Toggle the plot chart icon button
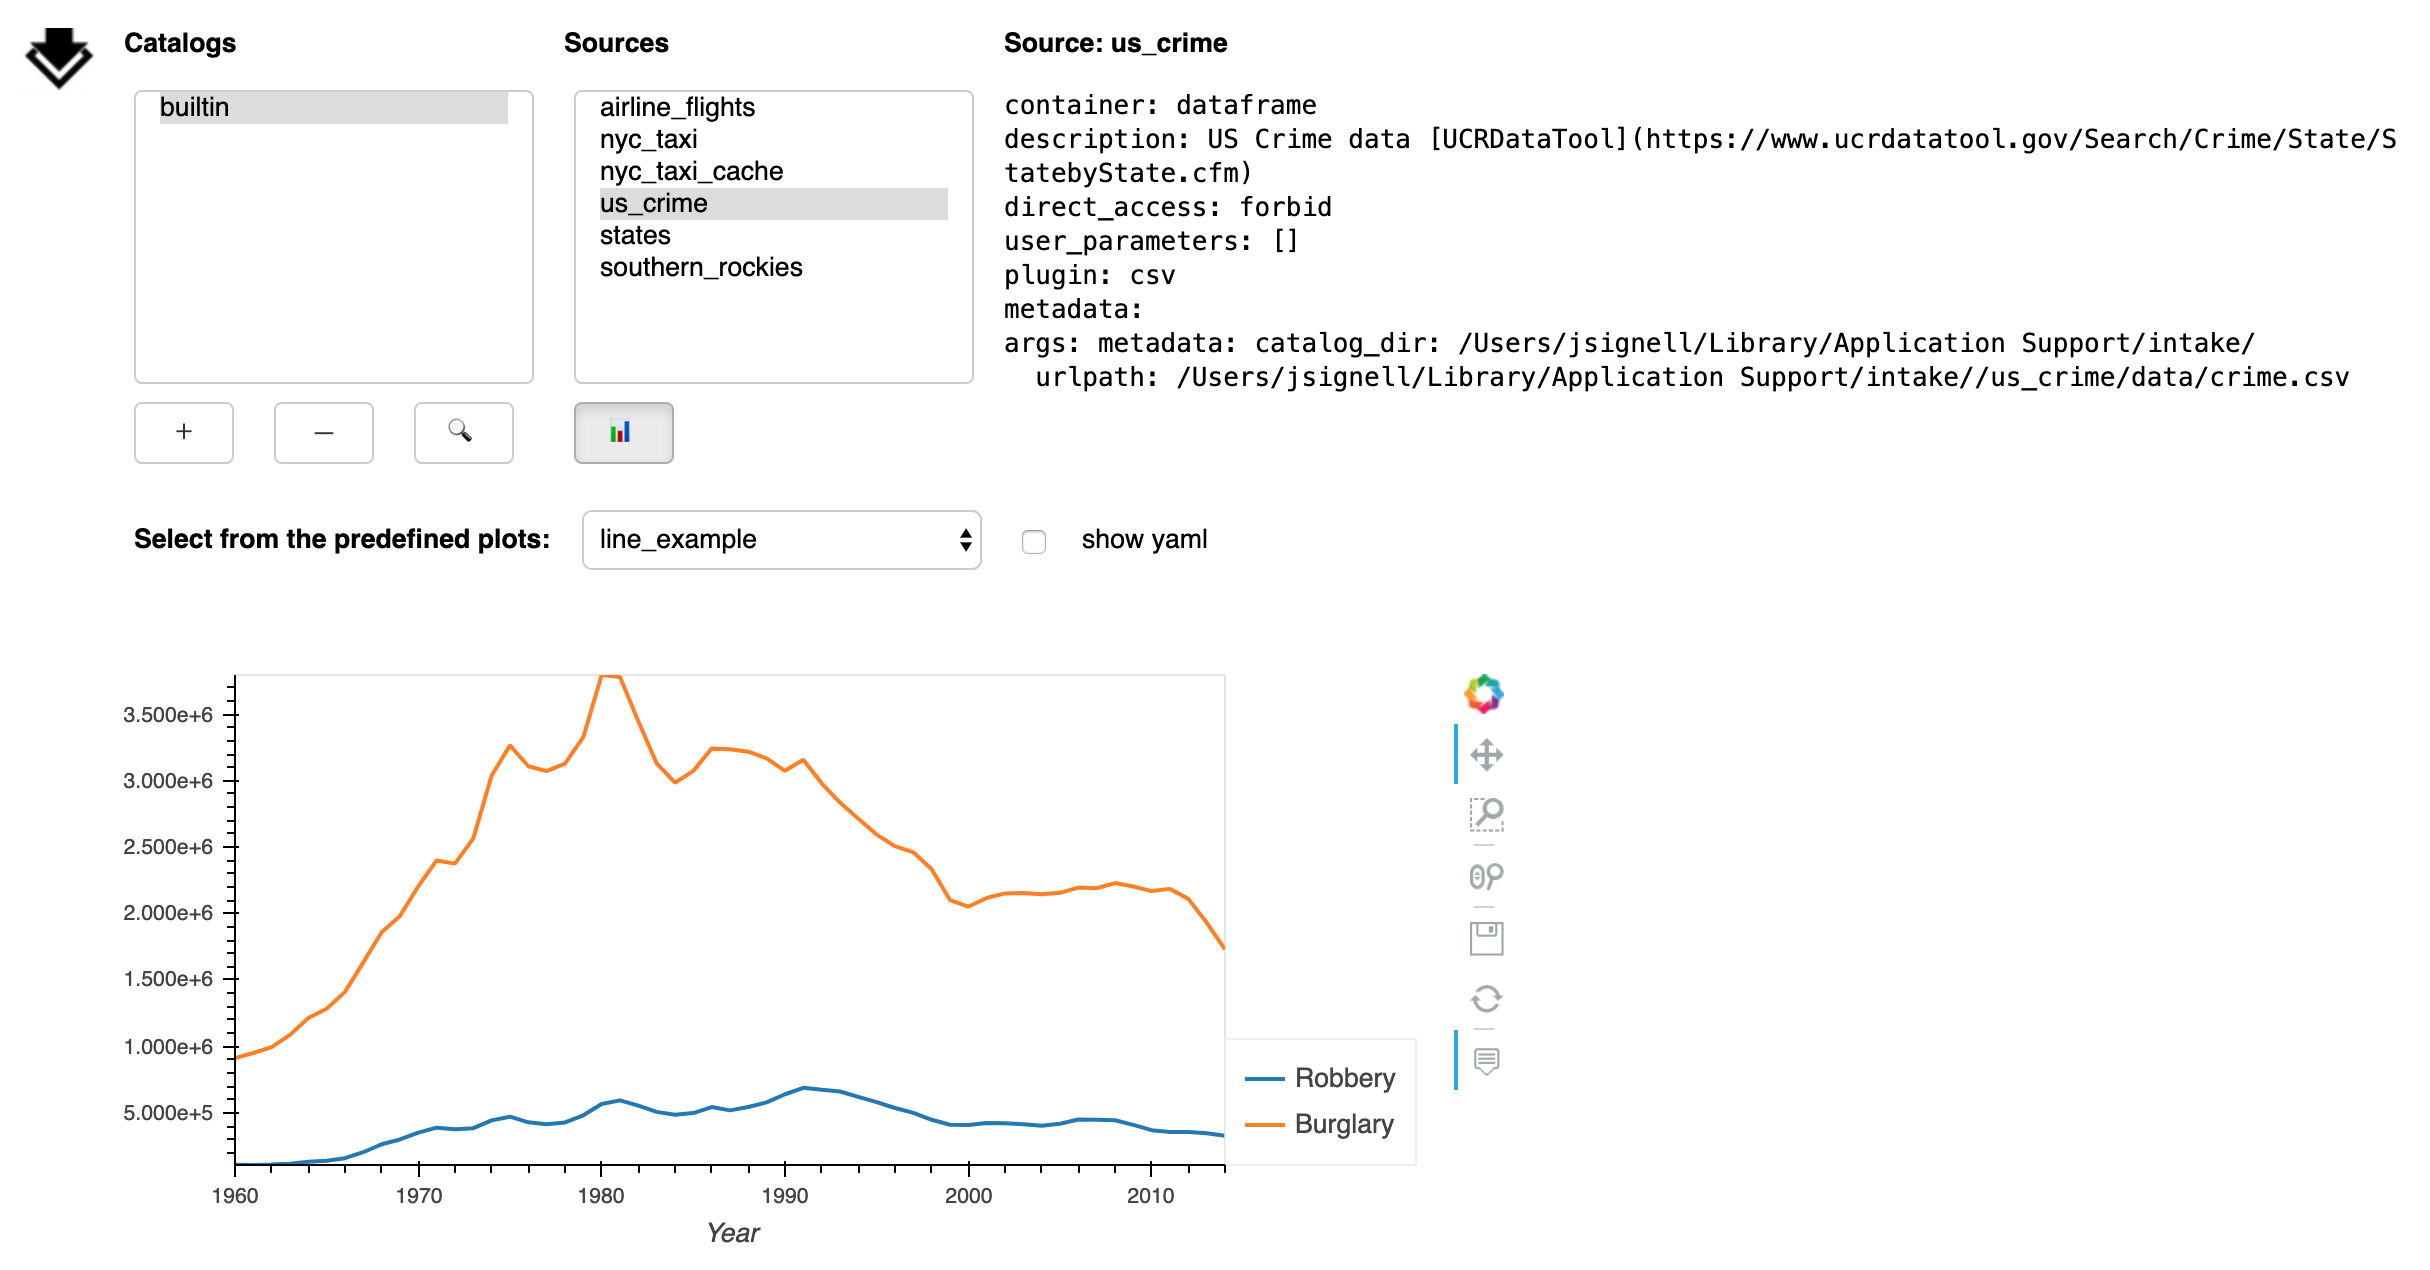This screenshot has height=1270, width=2430. (623, 432)
